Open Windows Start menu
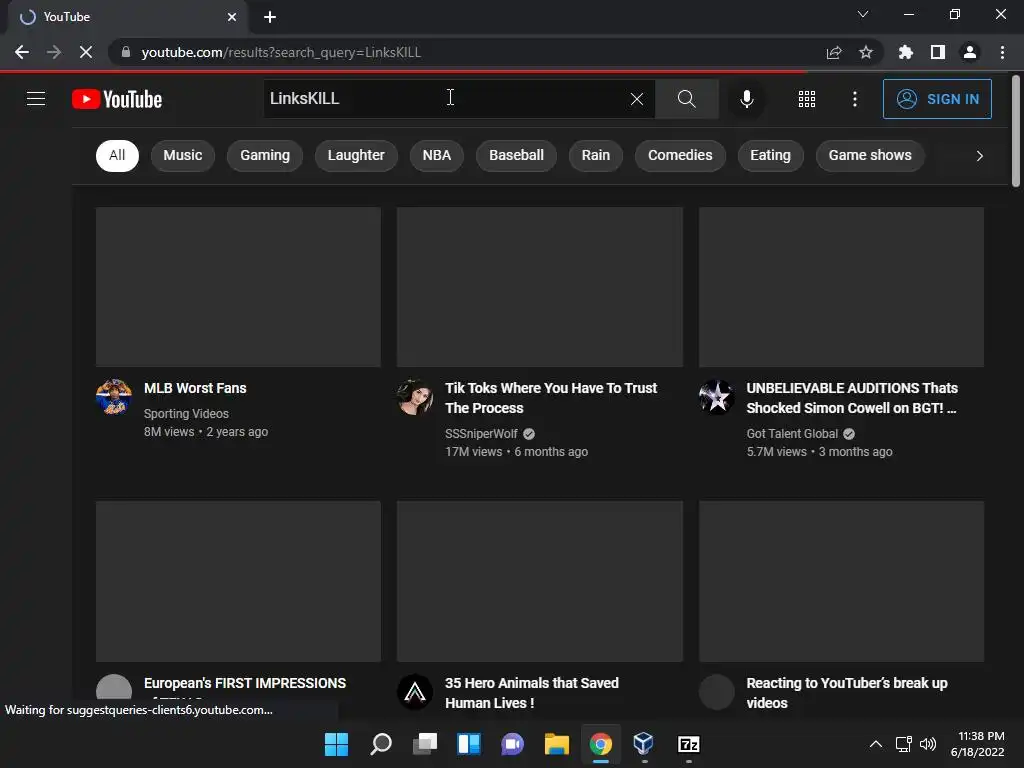The width and height of the screenshot is (1024, 768). point(336,744)
